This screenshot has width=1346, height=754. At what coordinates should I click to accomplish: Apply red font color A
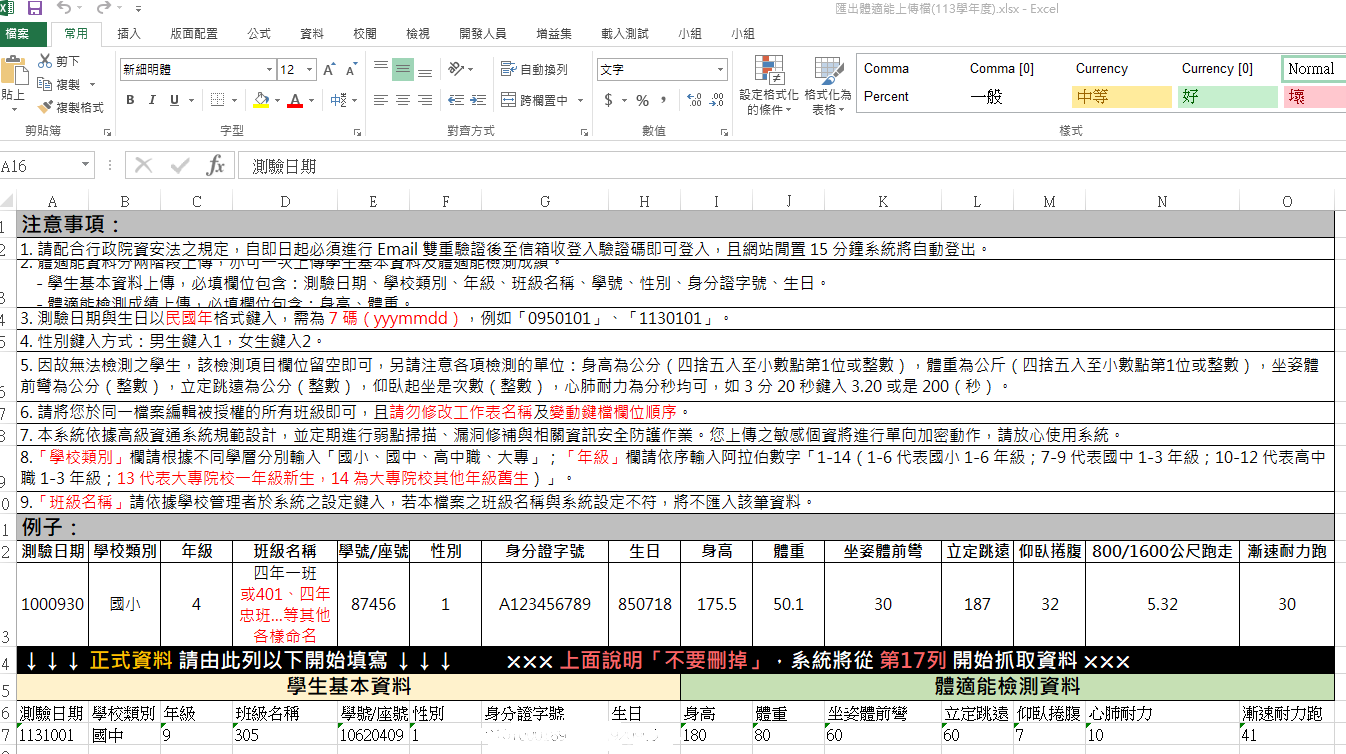tap(295, 100)
